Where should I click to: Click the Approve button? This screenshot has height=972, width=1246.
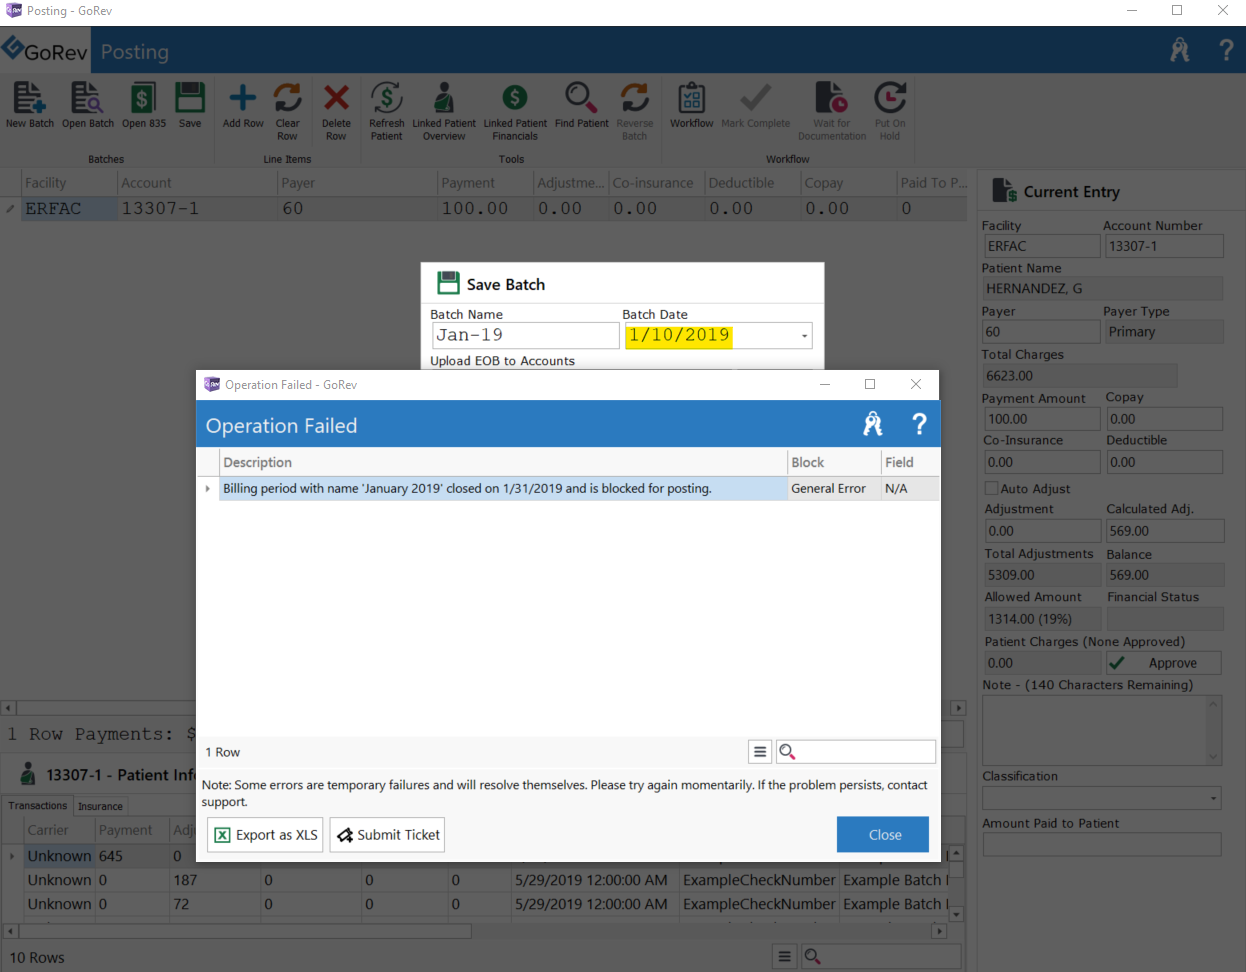click(1164, 663)
